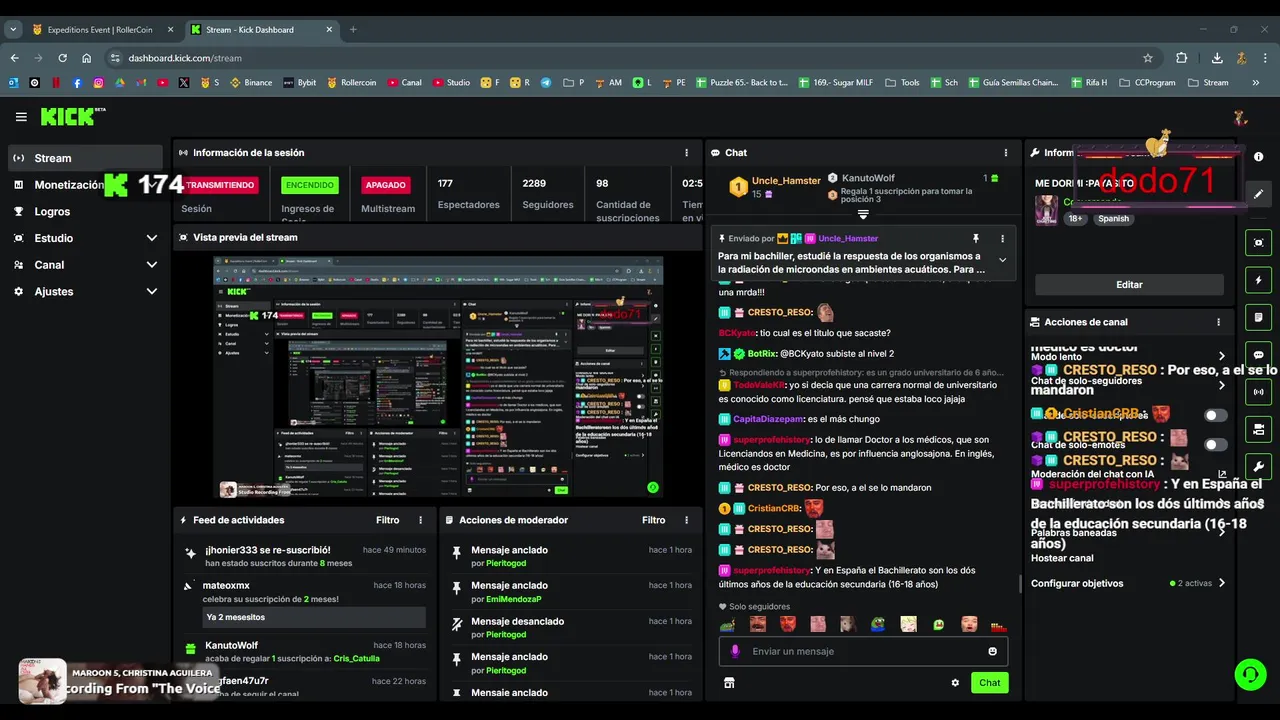The height and width of the screenshot is (720, 1280).
Task: Open the Instagram bookmark icon
Action: pyautogui.click(x=98, y=83)
